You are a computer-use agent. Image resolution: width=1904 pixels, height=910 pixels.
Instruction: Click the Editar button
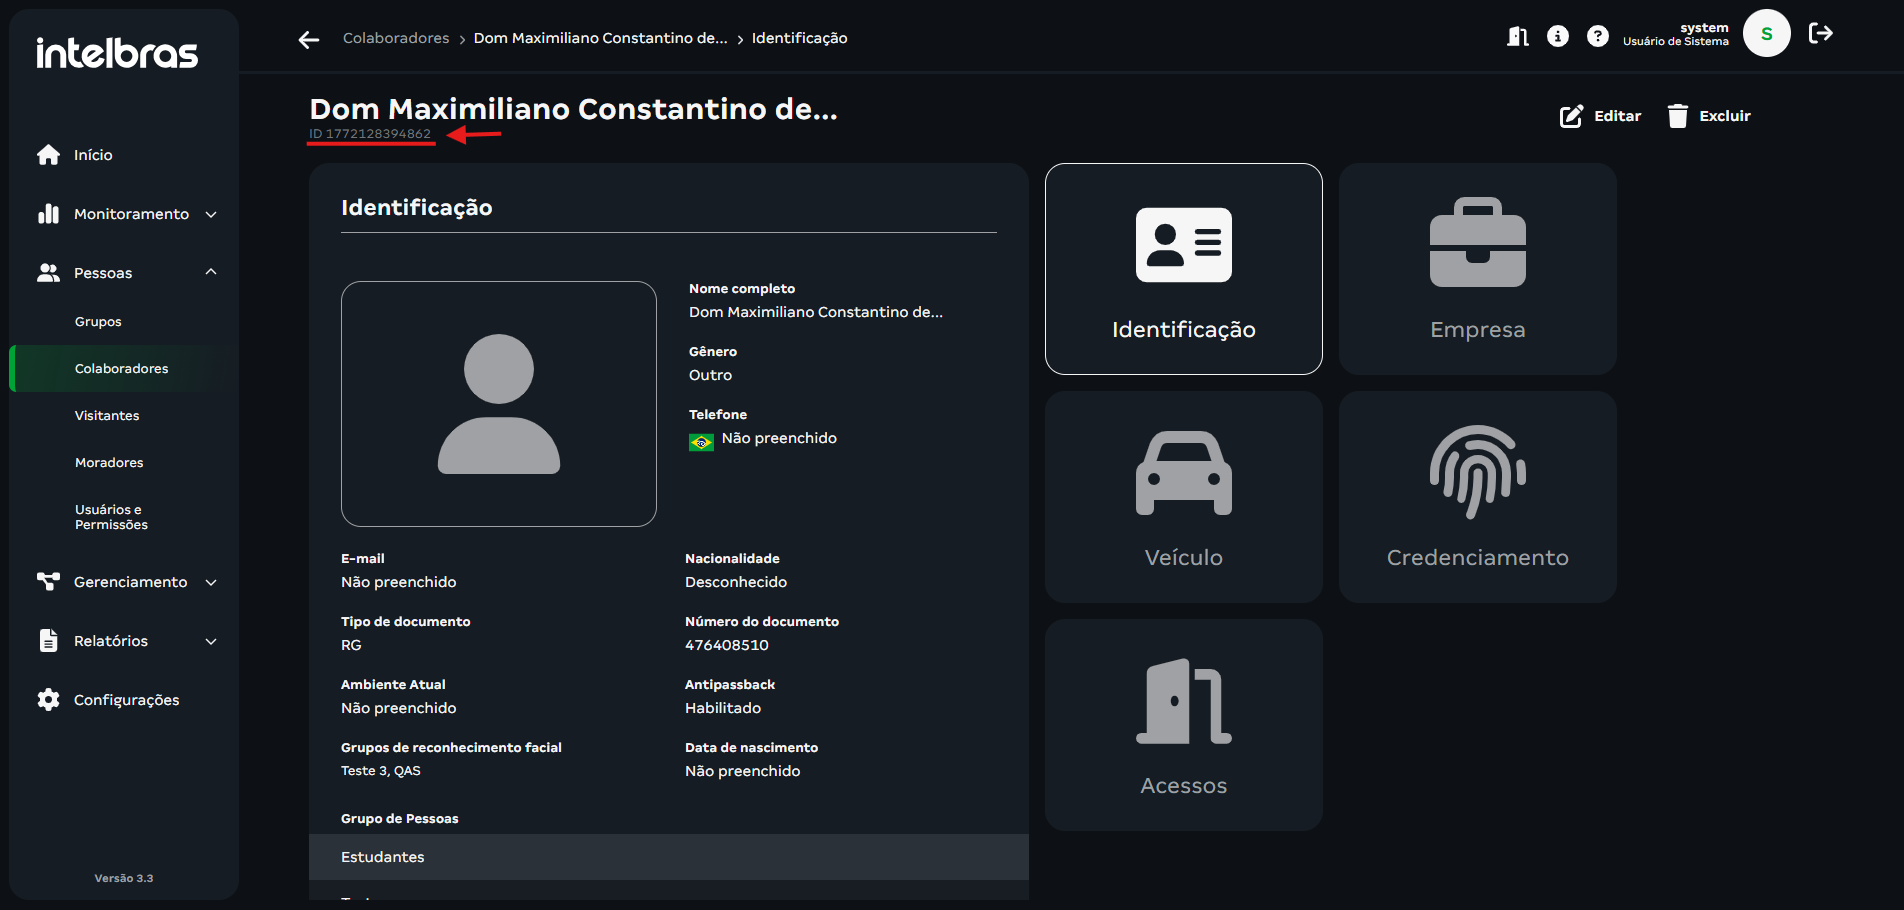(x=1601, y=116)
